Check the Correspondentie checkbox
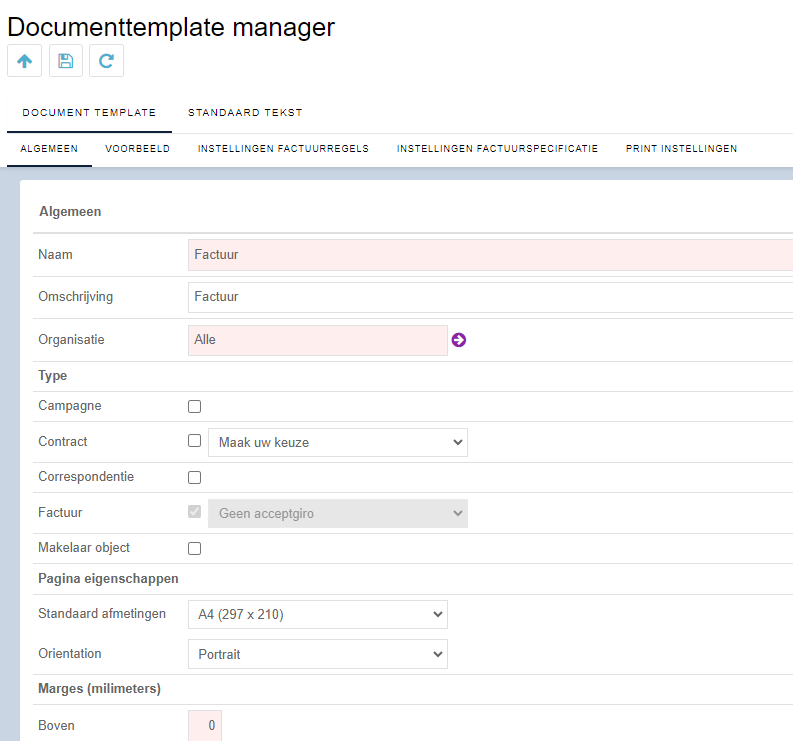This screenshot has width=793, height=741. point(195,477)
